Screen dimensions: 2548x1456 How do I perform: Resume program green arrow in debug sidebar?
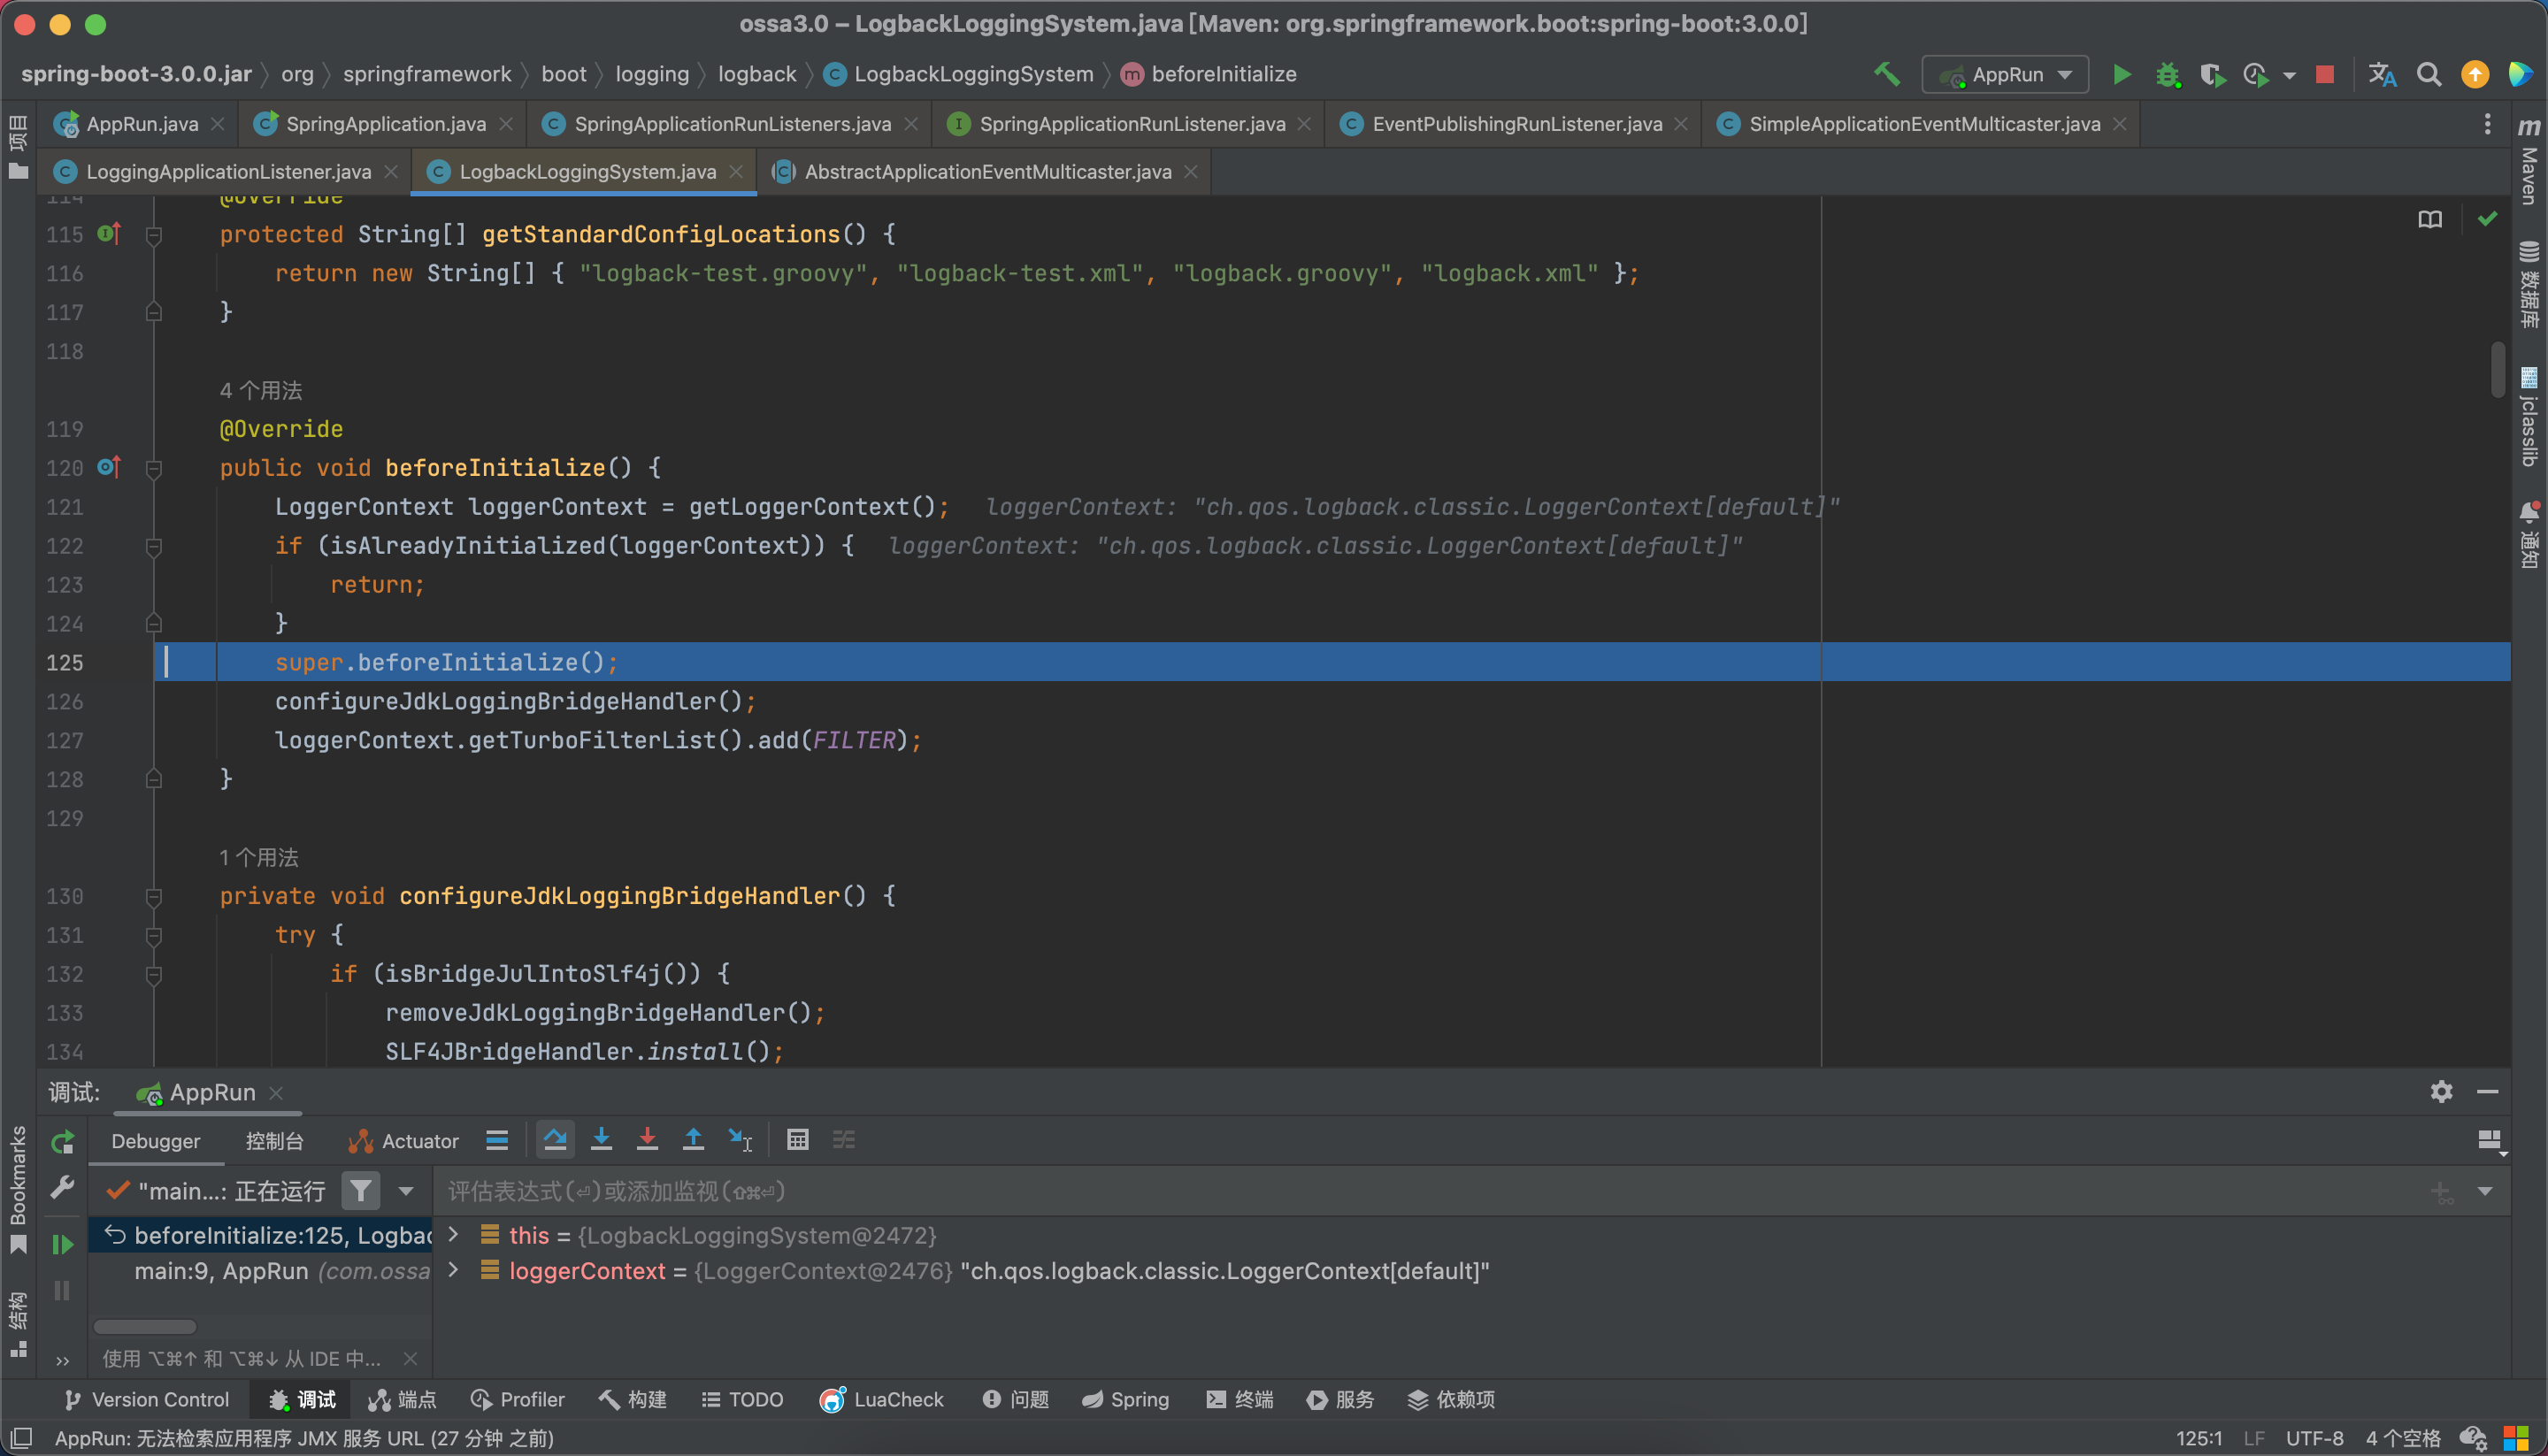pyautogui.click(x=63, y=1244)
